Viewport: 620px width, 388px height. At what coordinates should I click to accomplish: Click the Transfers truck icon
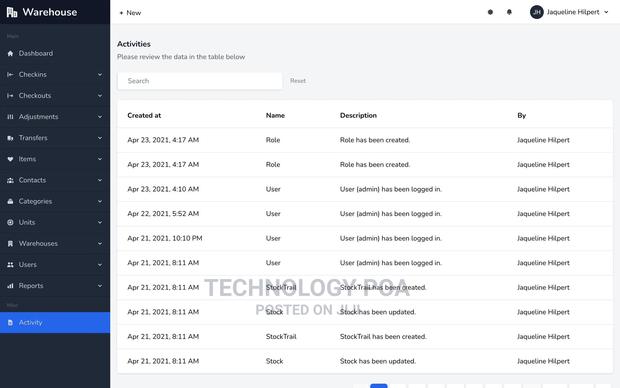pyautogui.click(x=10, y=138)
